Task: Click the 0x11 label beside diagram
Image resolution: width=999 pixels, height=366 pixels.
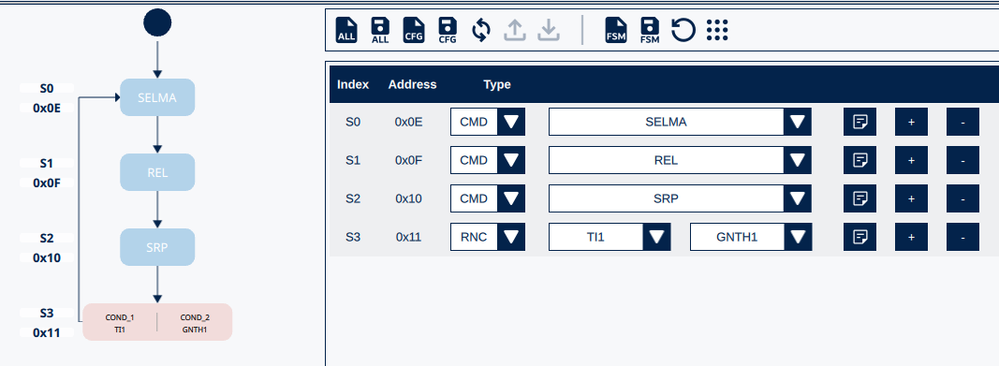Action: click(47, 333)
